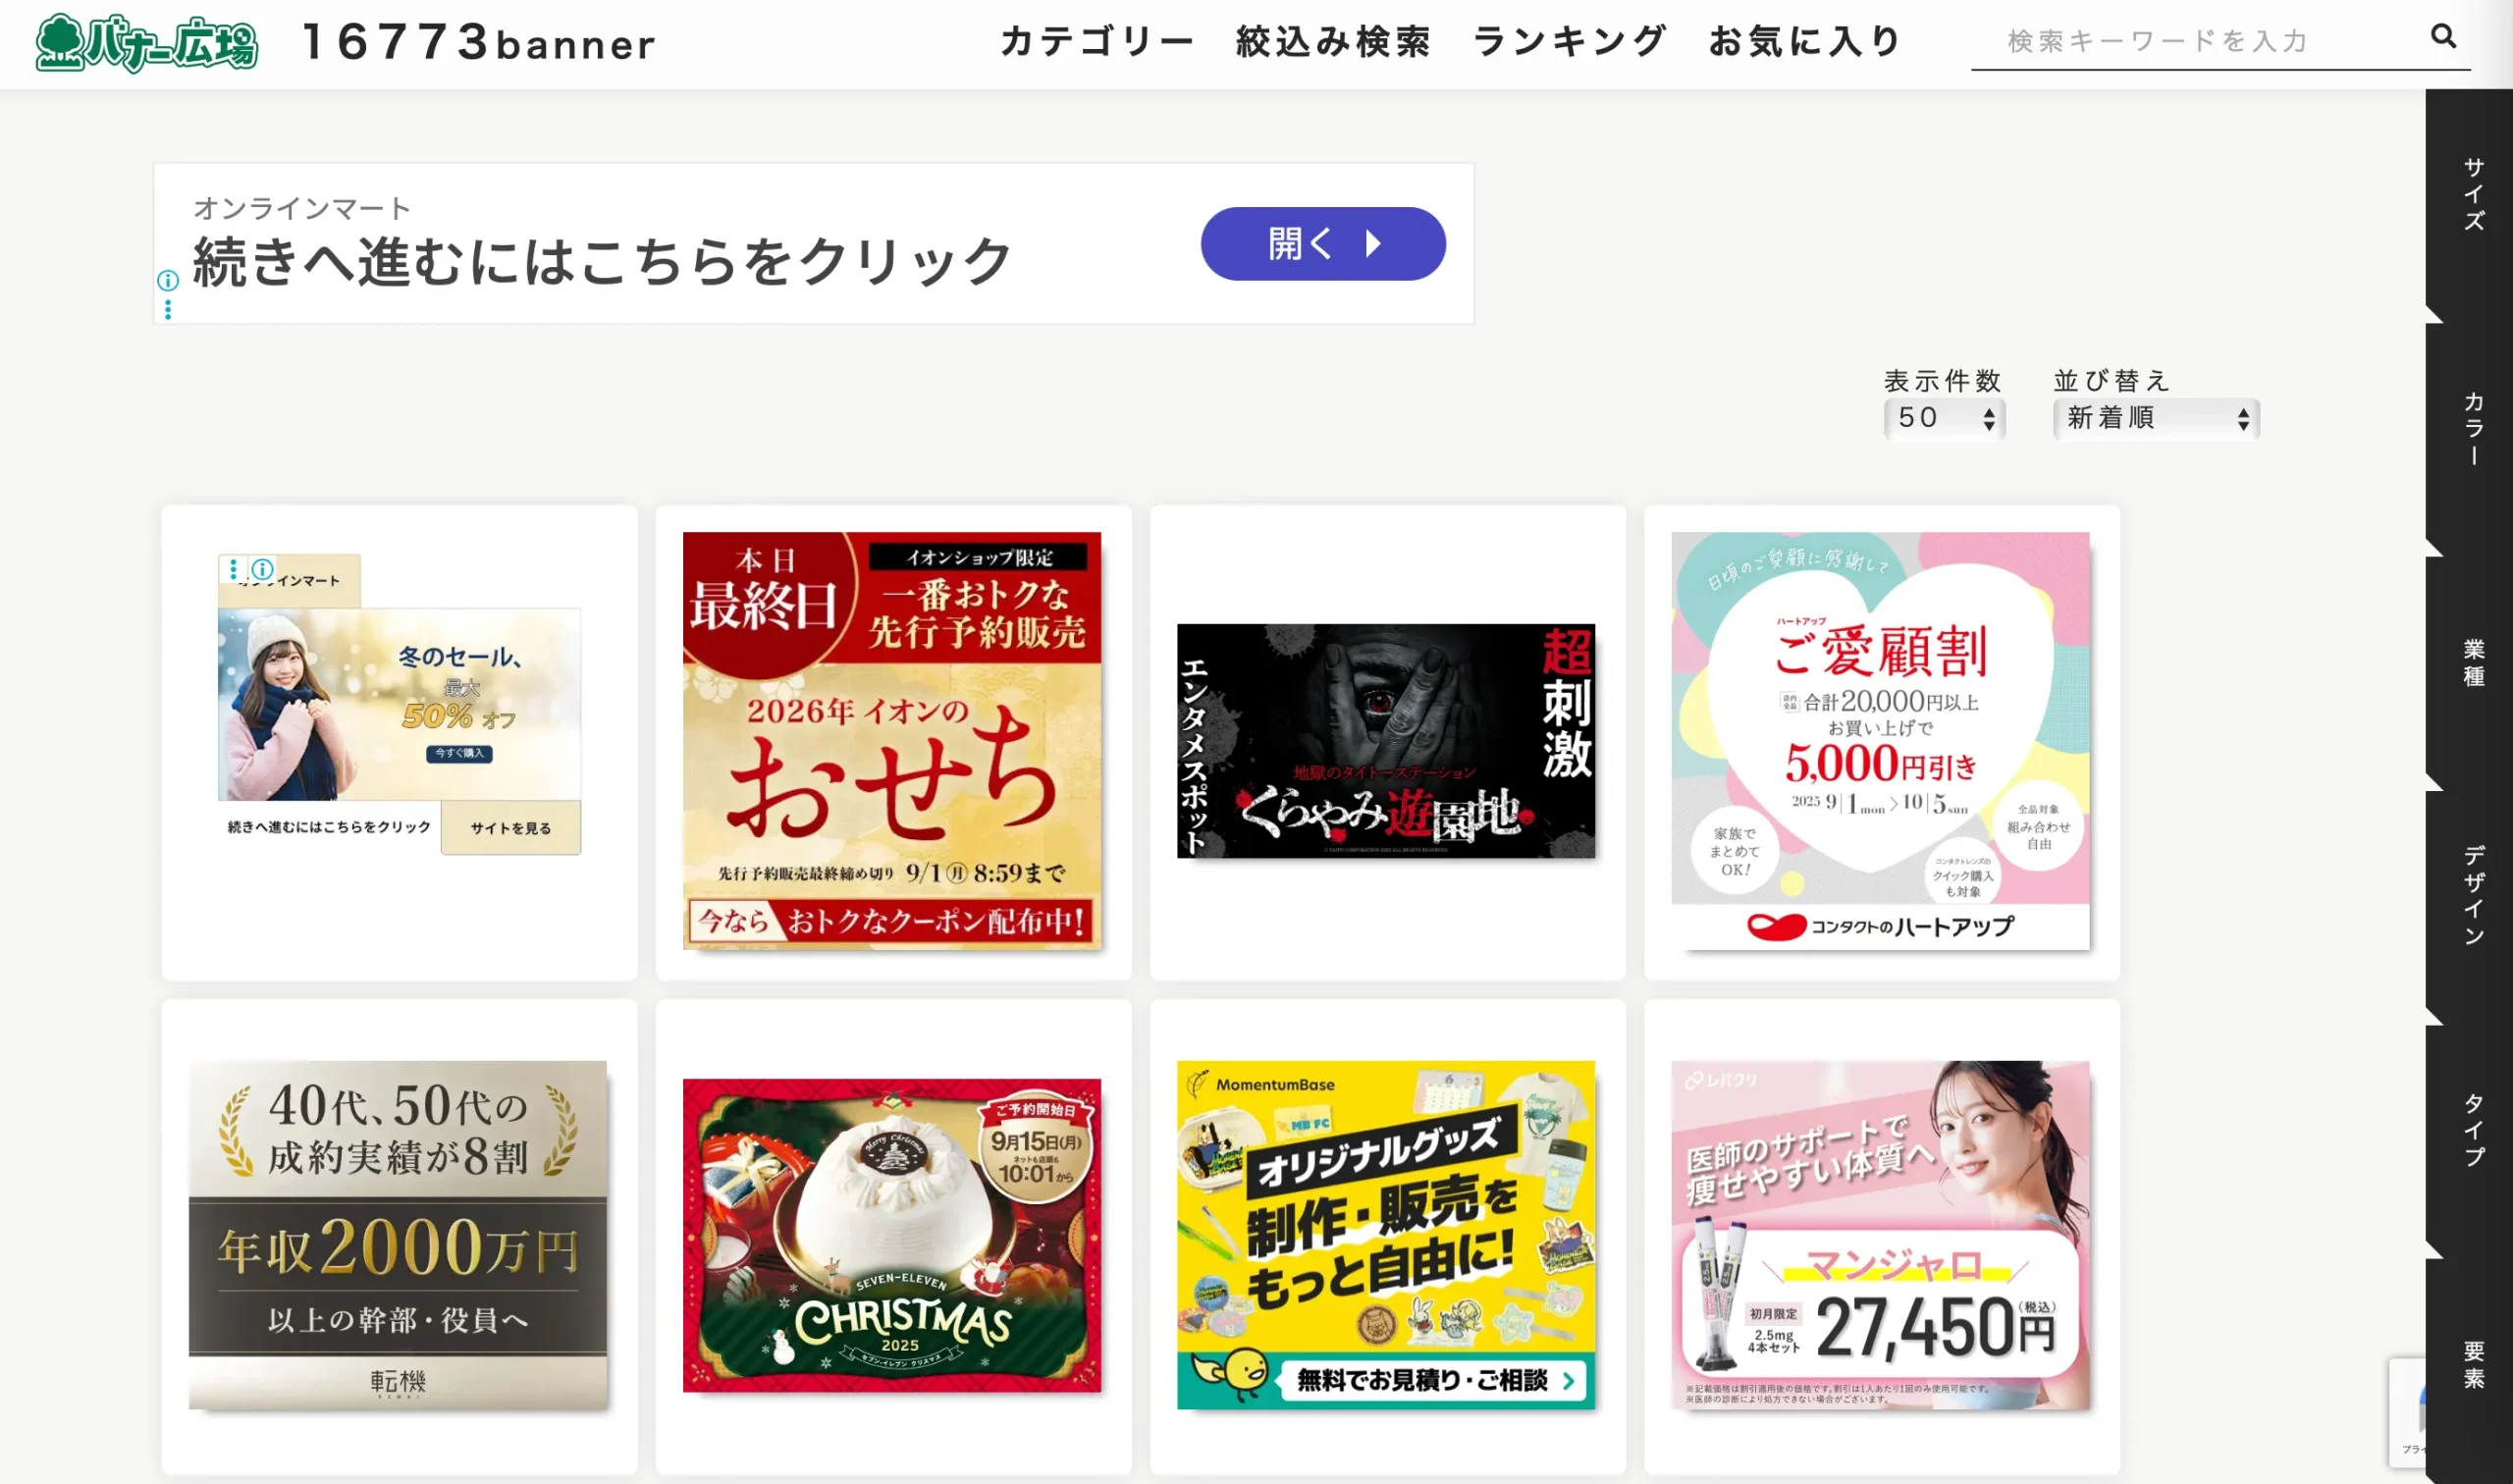This screenshot has width=2513, height=1484.
Task: Open ad options three-dot icon under info icon
Action: tap(168, 310)
